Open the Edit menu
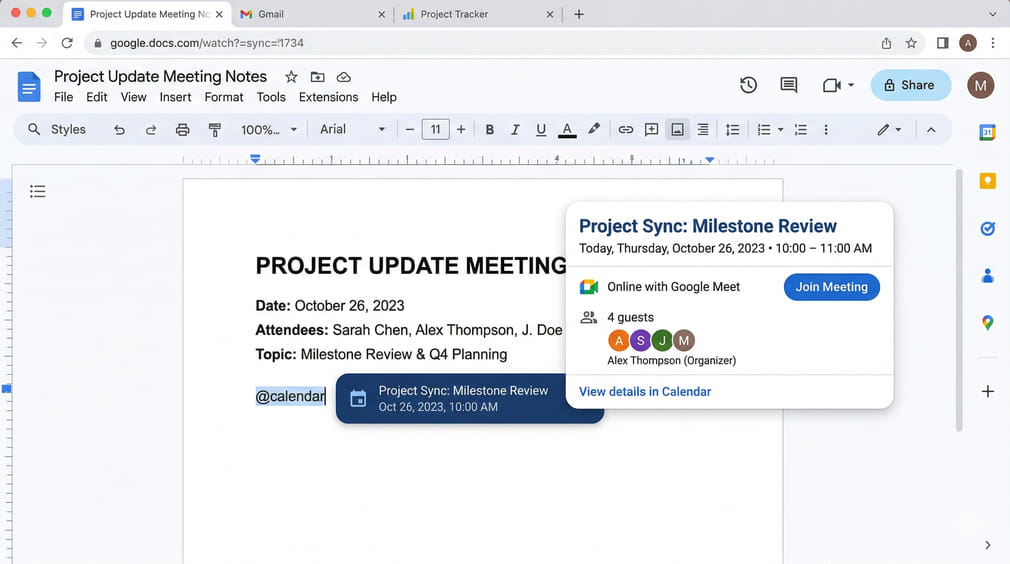1010x564 pixels. click(x=97, y=97)
